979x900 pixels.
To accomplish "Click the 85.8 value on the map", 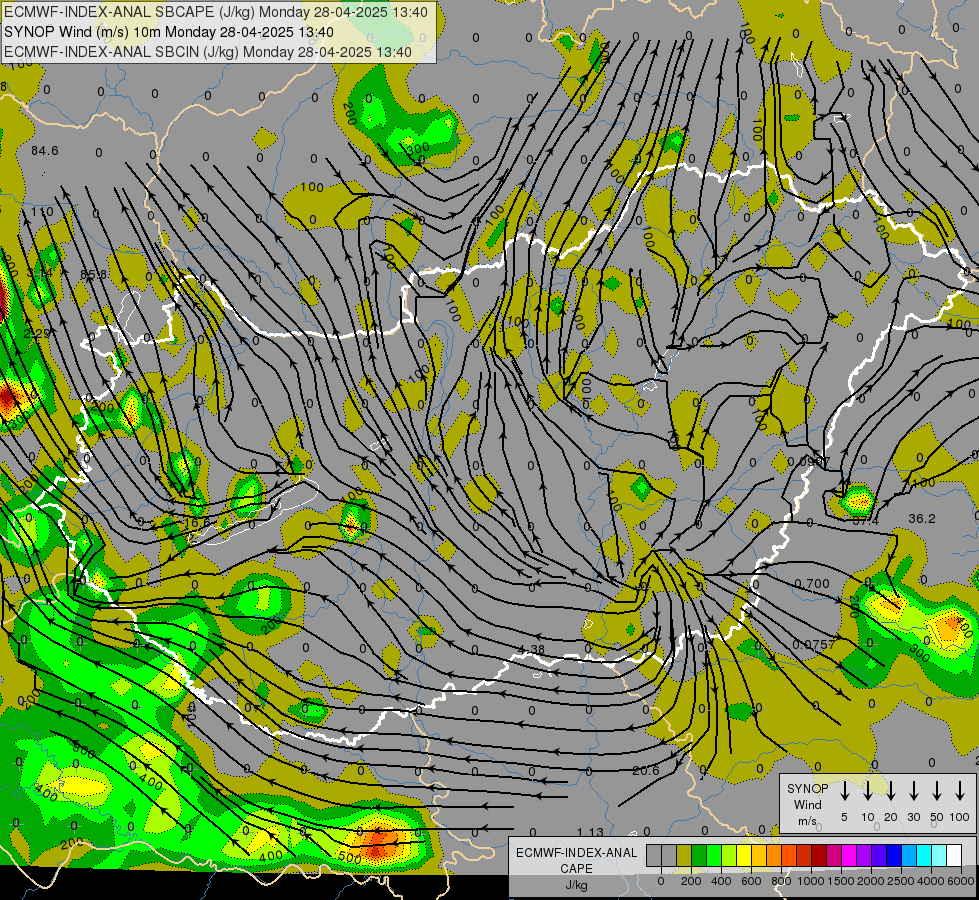I will pyautogui.click(x=94, y=274).
